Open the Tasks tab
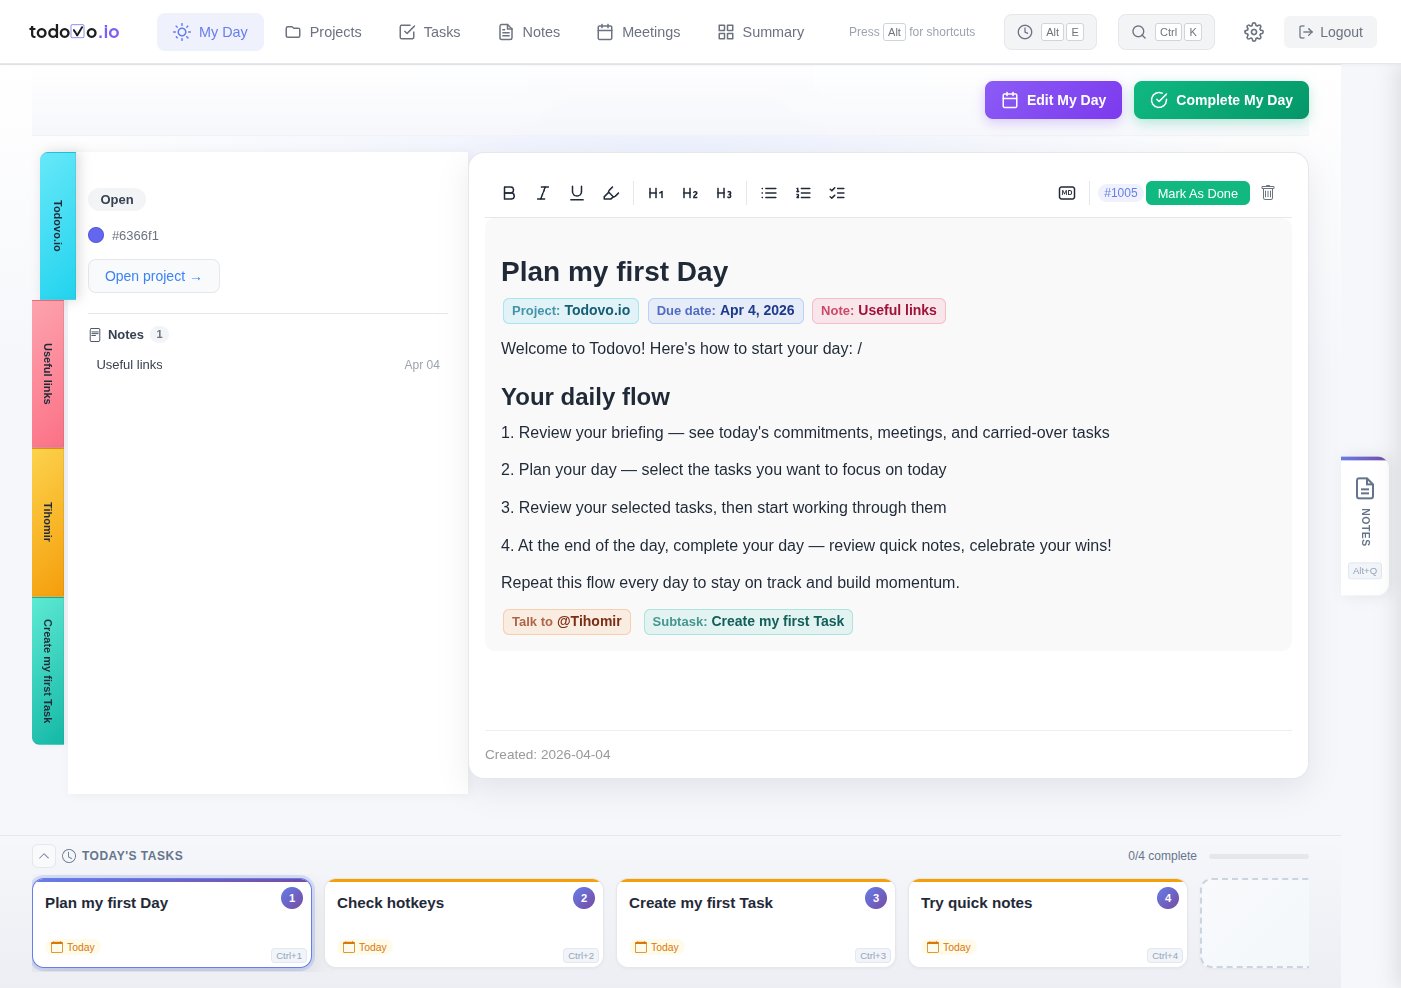 [x=430, y=32]
